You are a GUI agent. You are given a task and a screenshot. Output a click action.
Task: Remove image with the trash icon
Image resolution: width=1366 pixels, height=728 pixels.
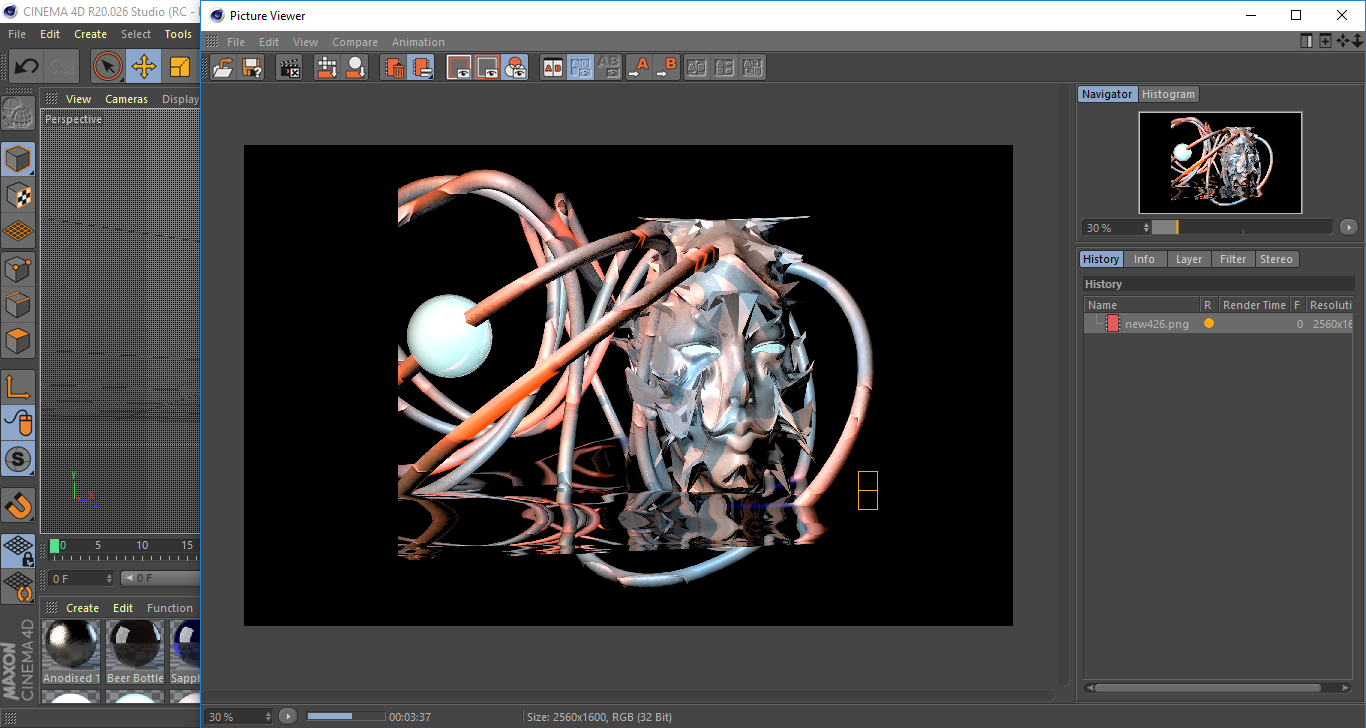tap(394, 68)
